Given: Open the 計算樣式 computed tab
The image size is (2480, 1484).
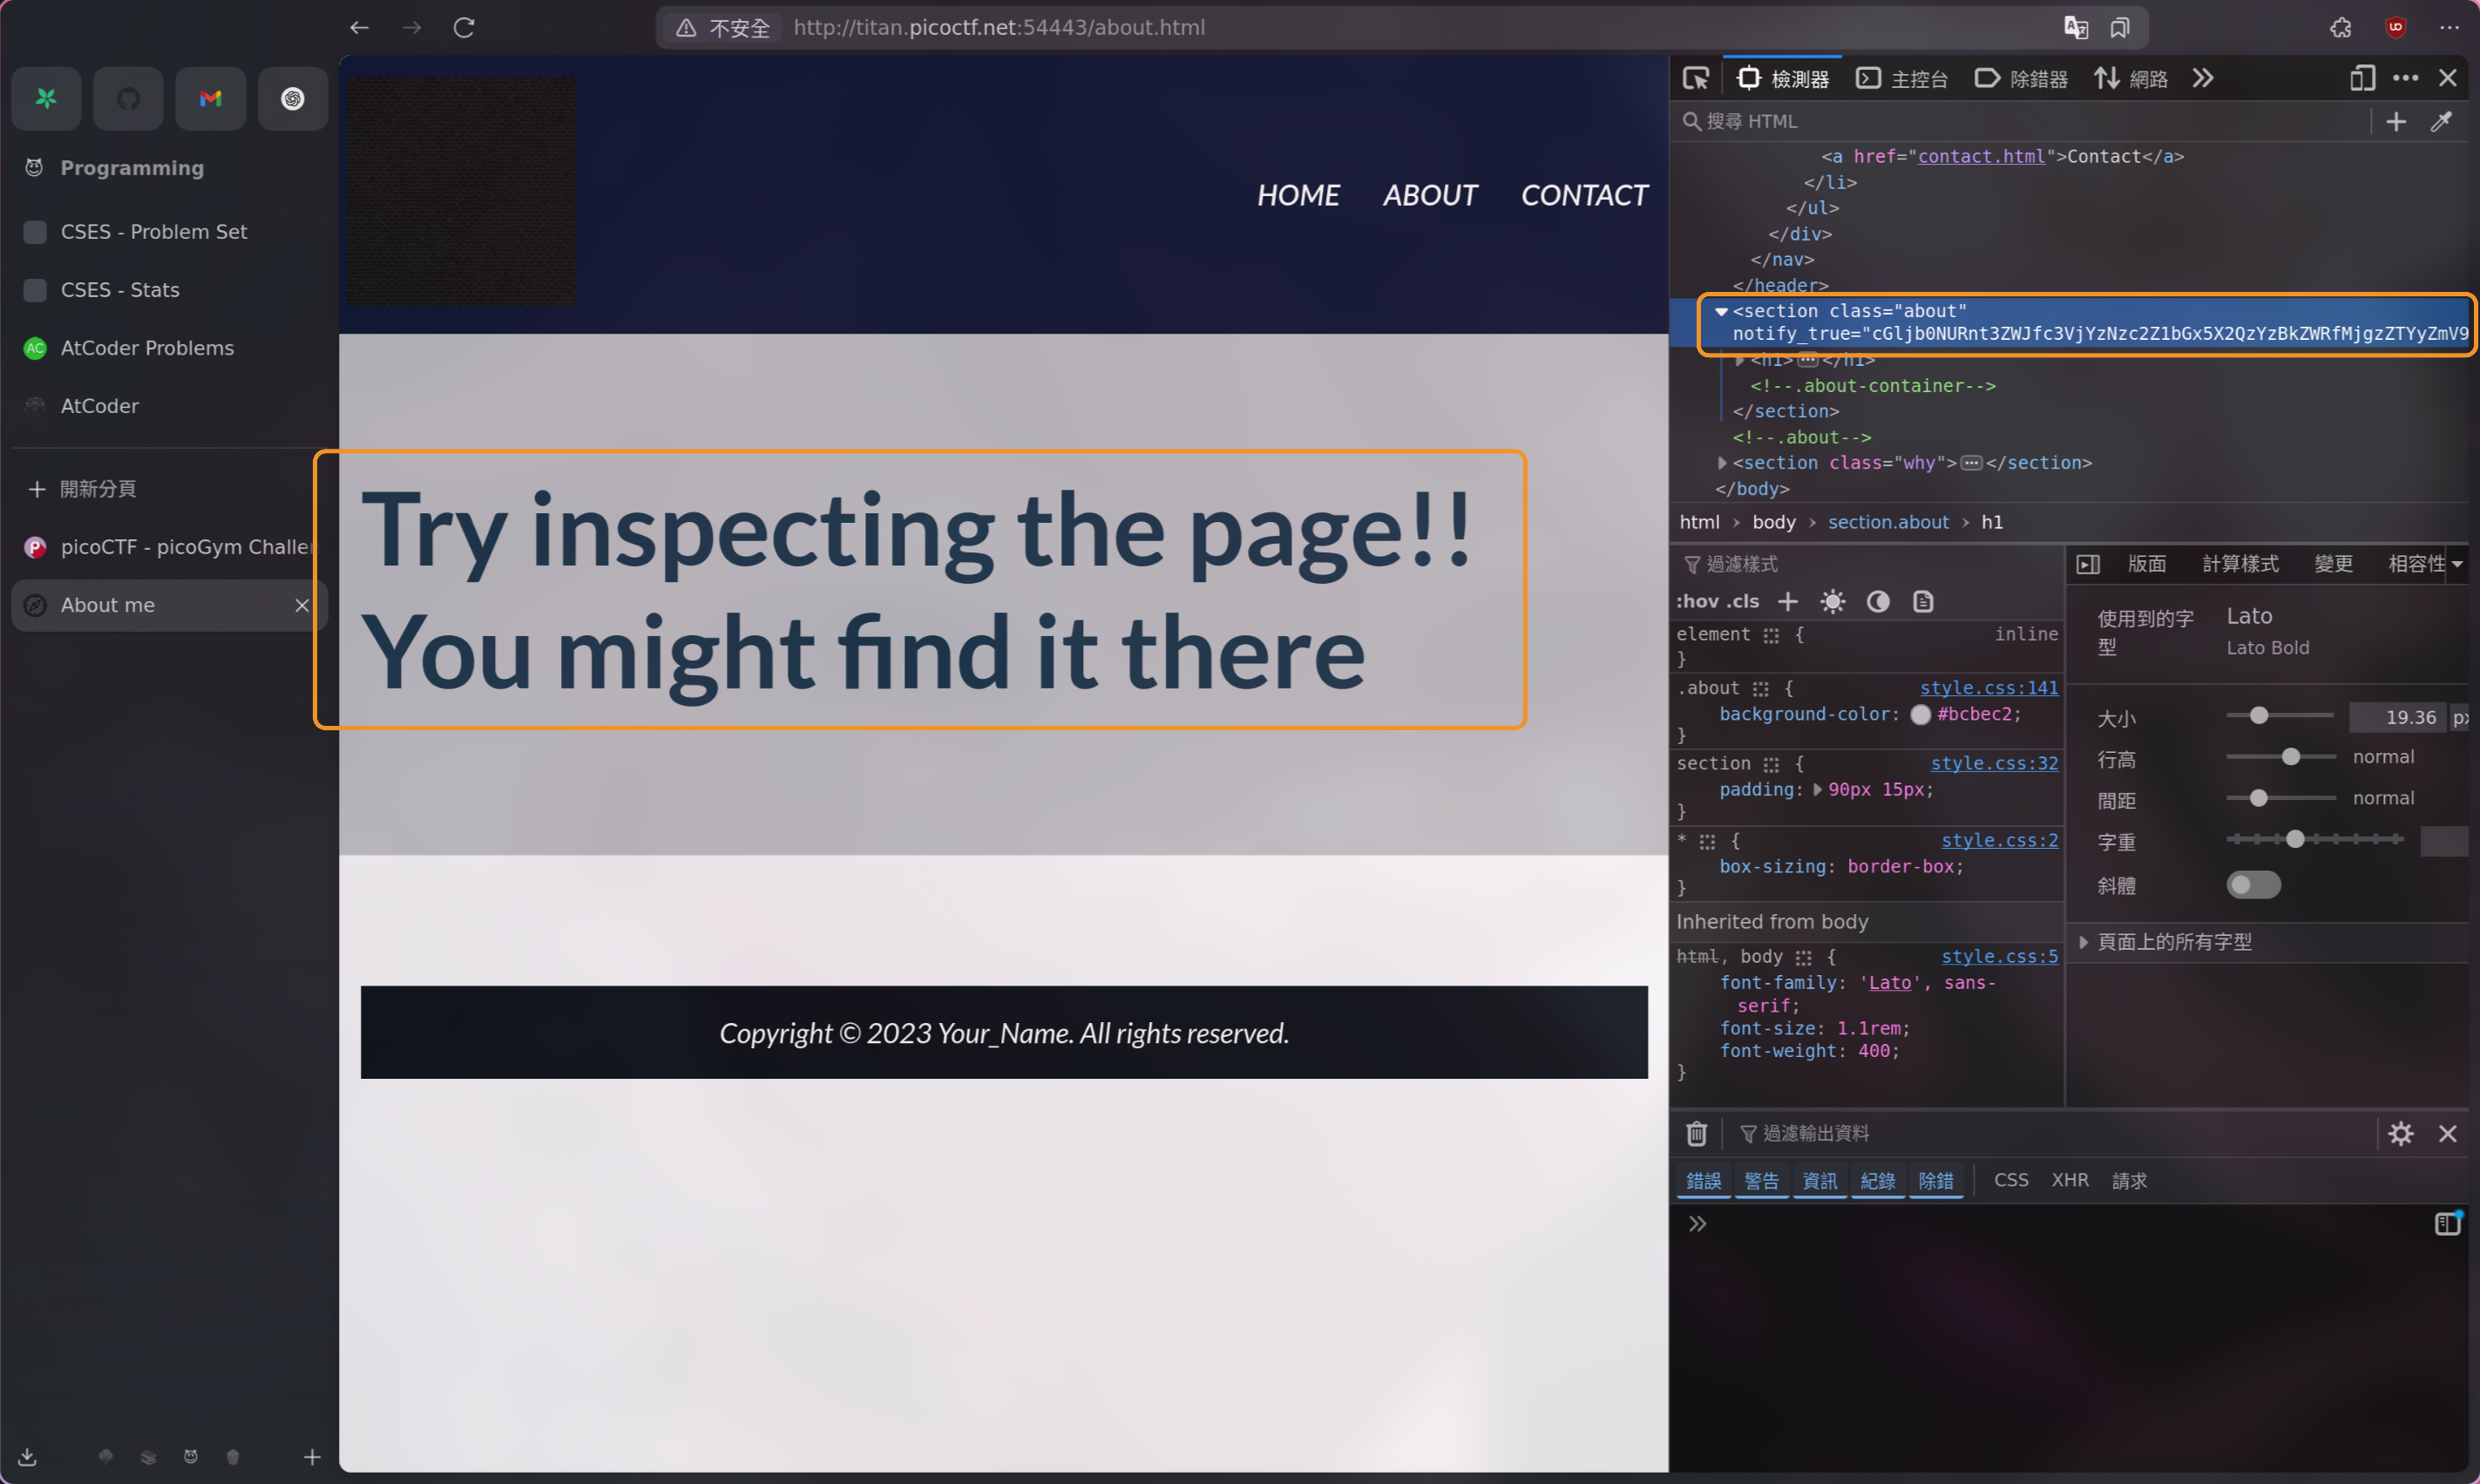Looking at the screenshot, I should click(2240, 564).
